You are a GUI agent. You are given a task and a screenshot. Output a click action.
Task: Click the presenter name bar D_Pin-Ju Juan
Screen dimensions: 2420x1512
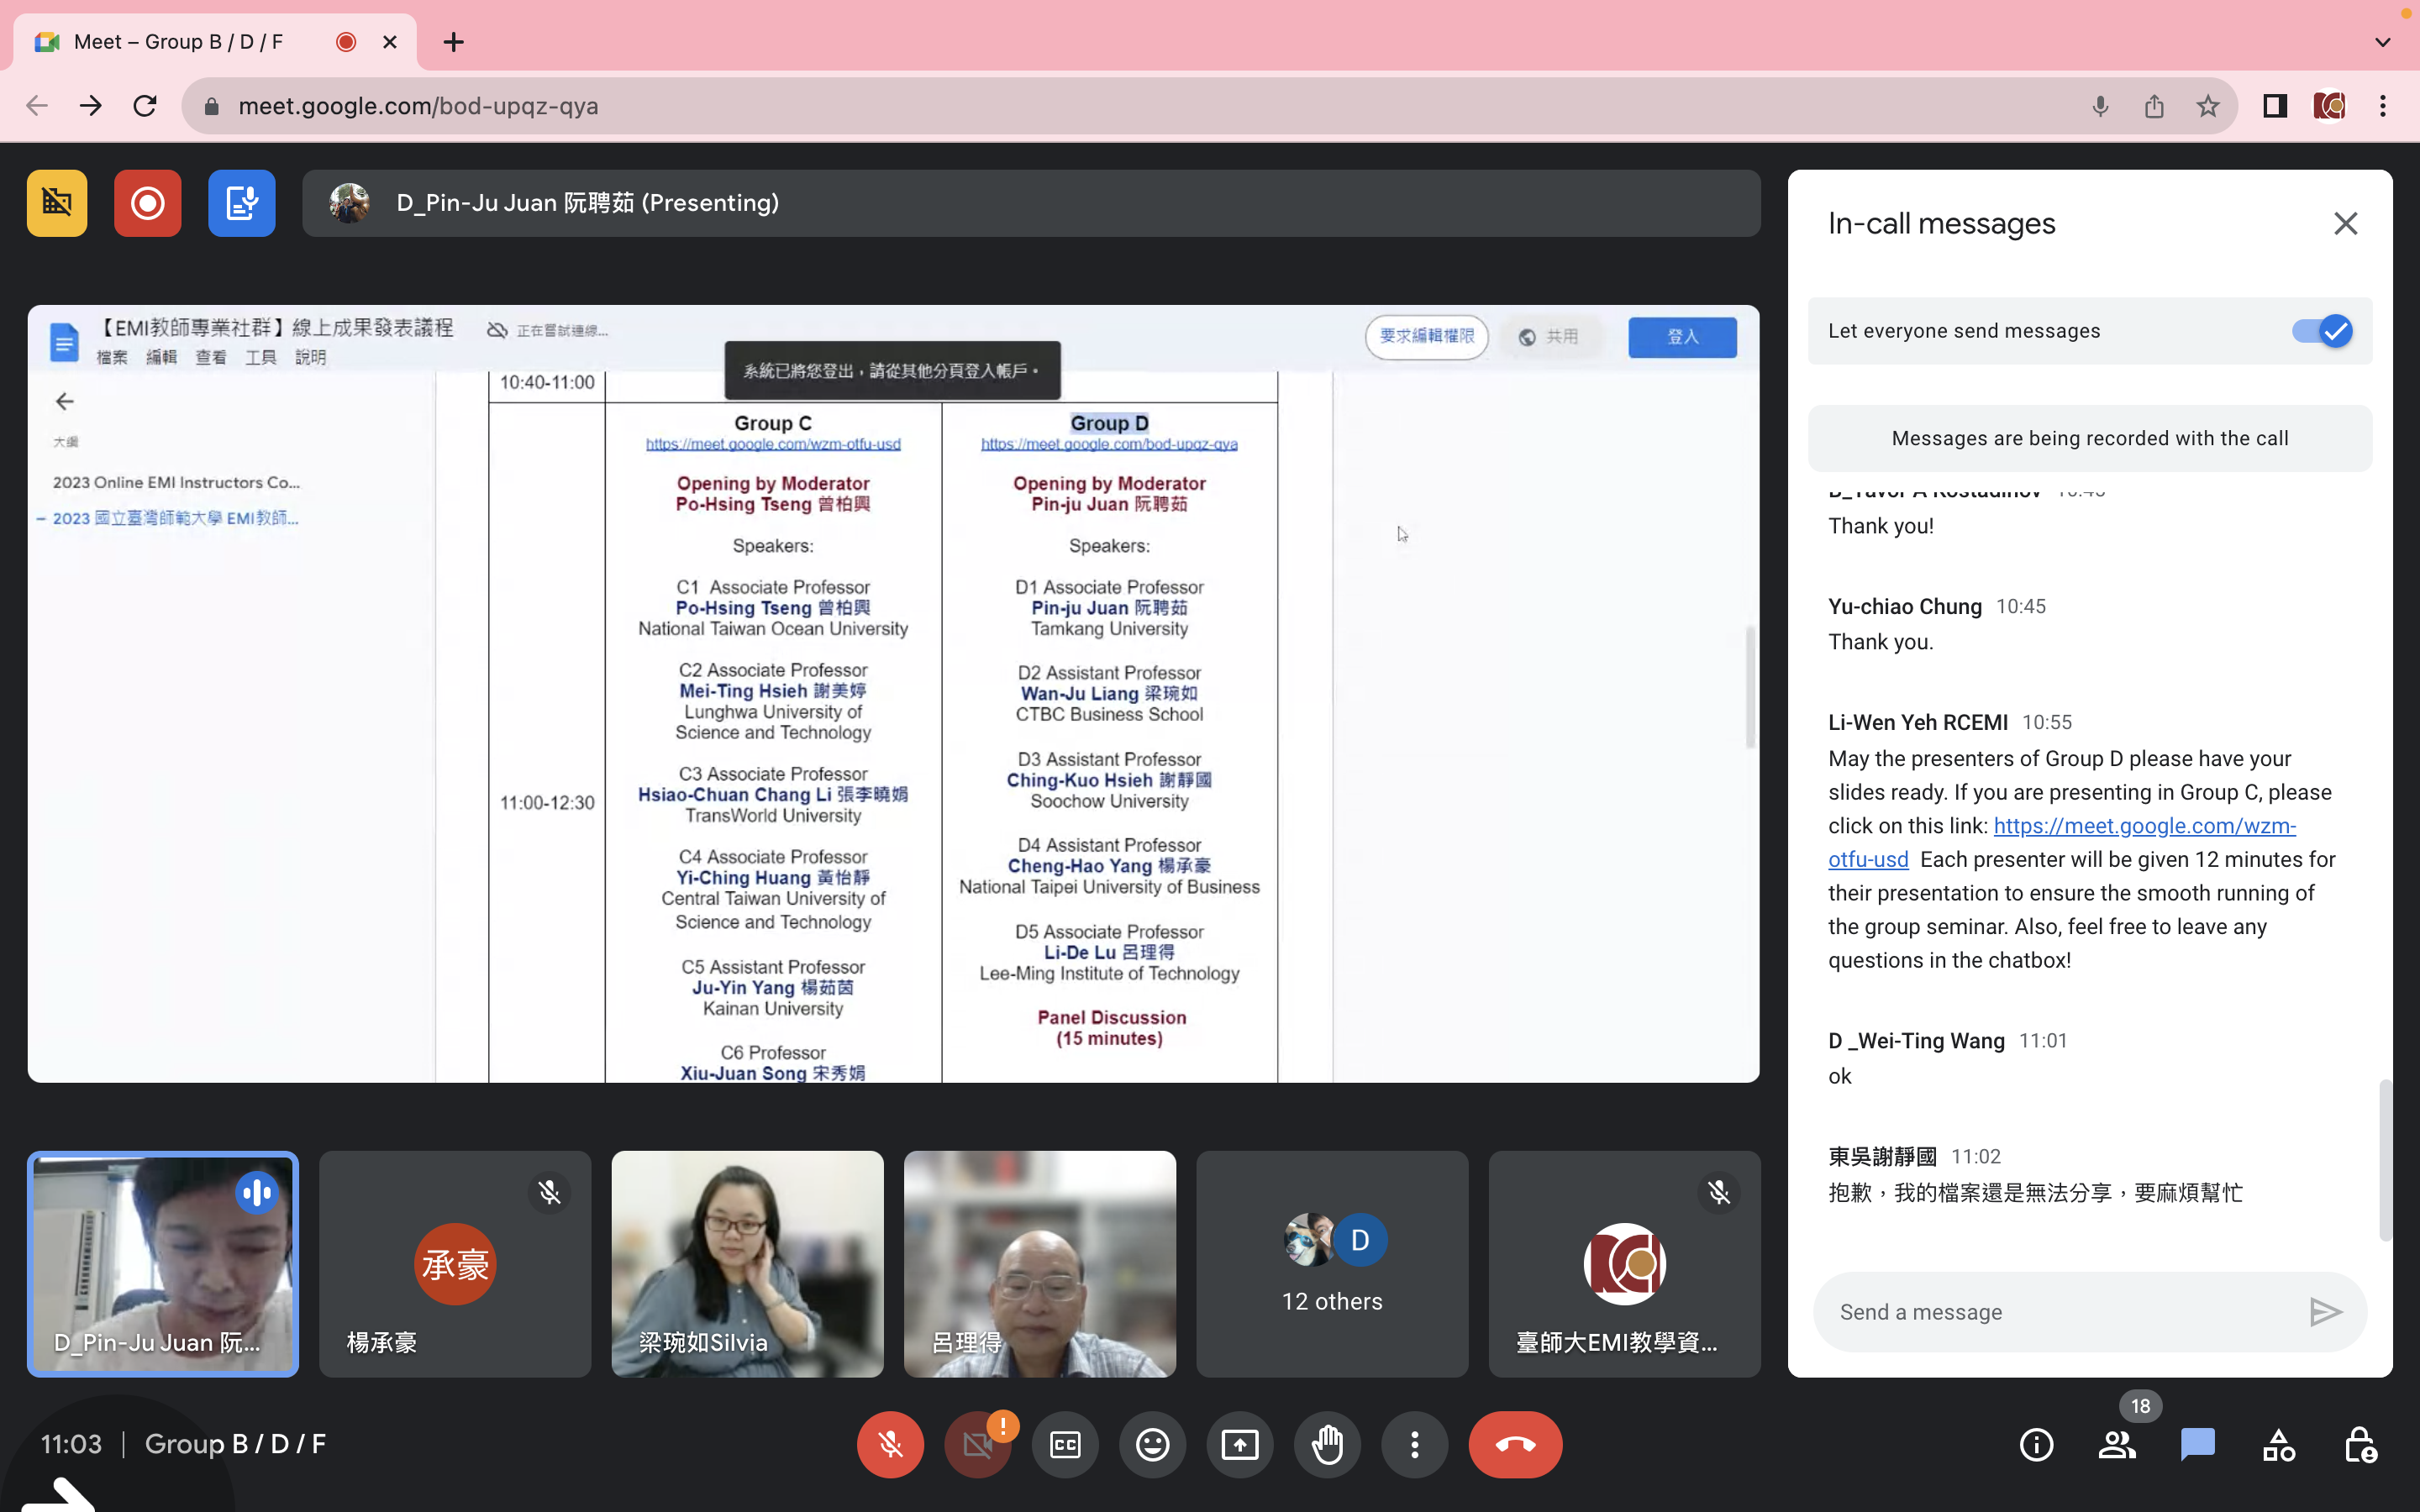coord(1031,203)
